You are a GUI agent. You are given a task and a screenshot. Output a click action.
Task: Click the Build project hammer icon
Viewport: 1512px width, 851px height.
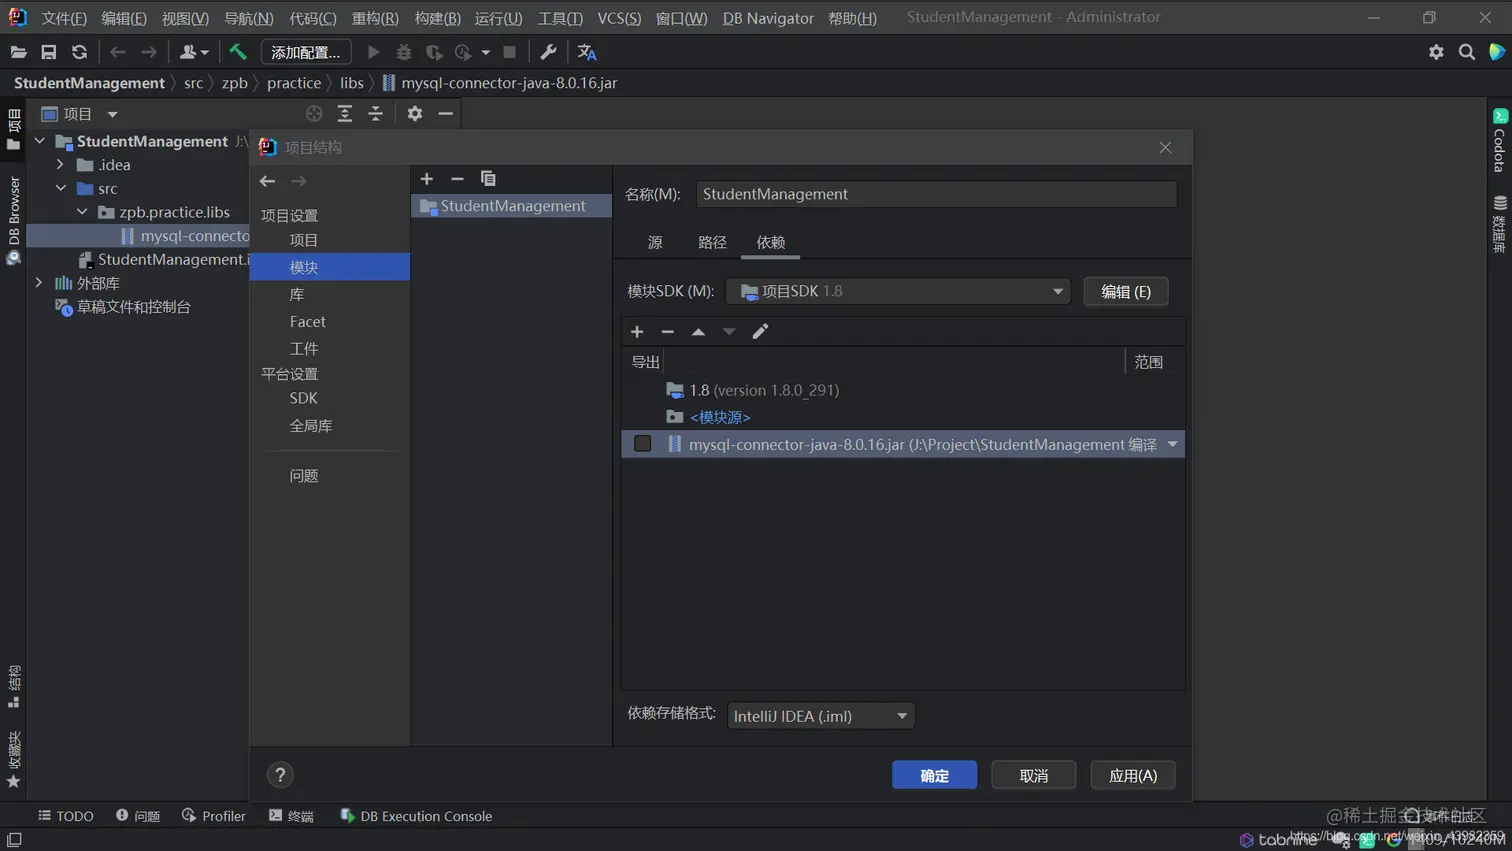click(238, 52)
